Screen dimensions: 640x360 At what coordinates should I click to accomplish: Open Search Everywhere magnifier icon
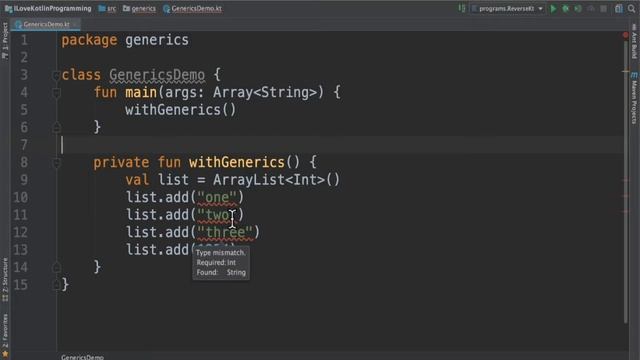point(631,9)
